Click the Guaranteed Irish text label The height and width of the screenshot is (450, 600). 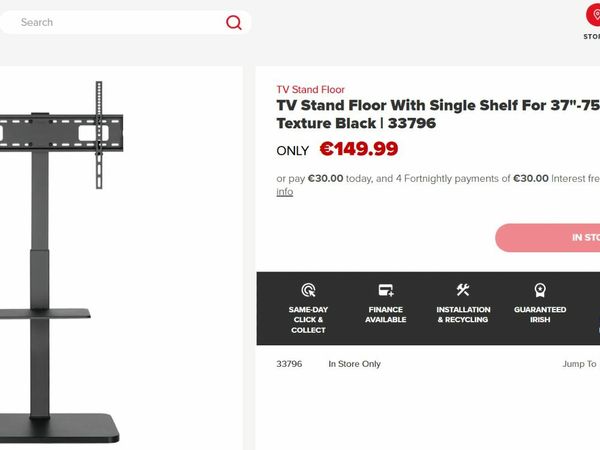point(540,315)
